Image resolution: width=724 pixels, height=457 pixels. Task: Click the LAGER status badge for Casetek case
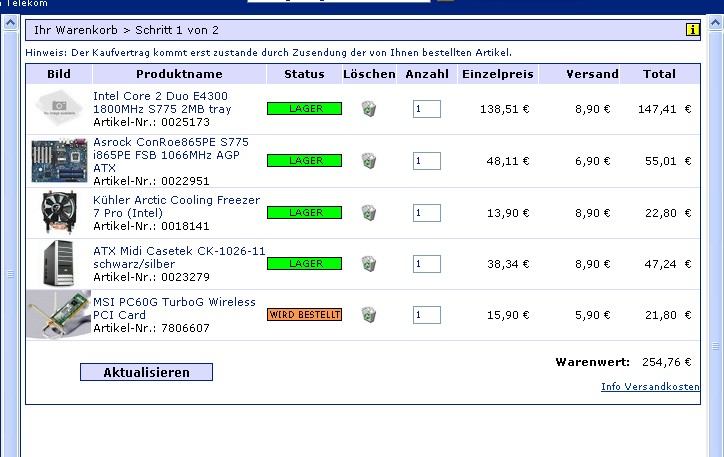pos(304,263)
